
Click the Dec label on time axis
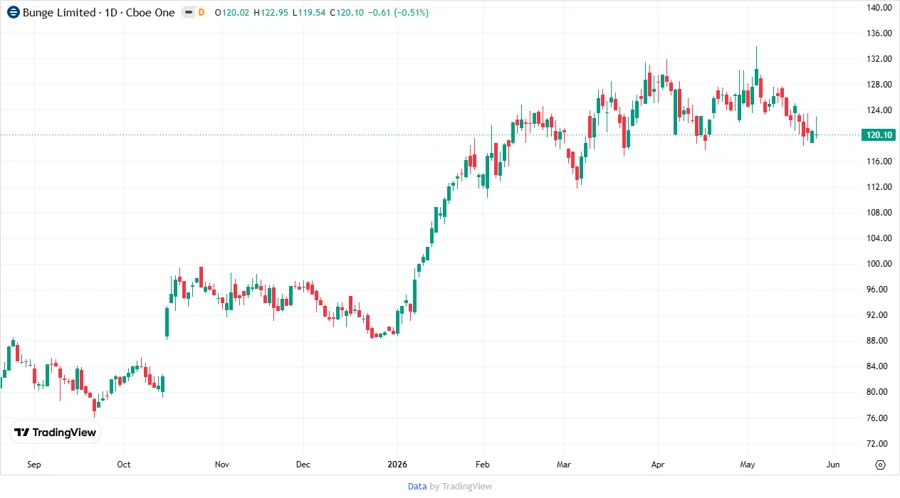click(302, 464)
